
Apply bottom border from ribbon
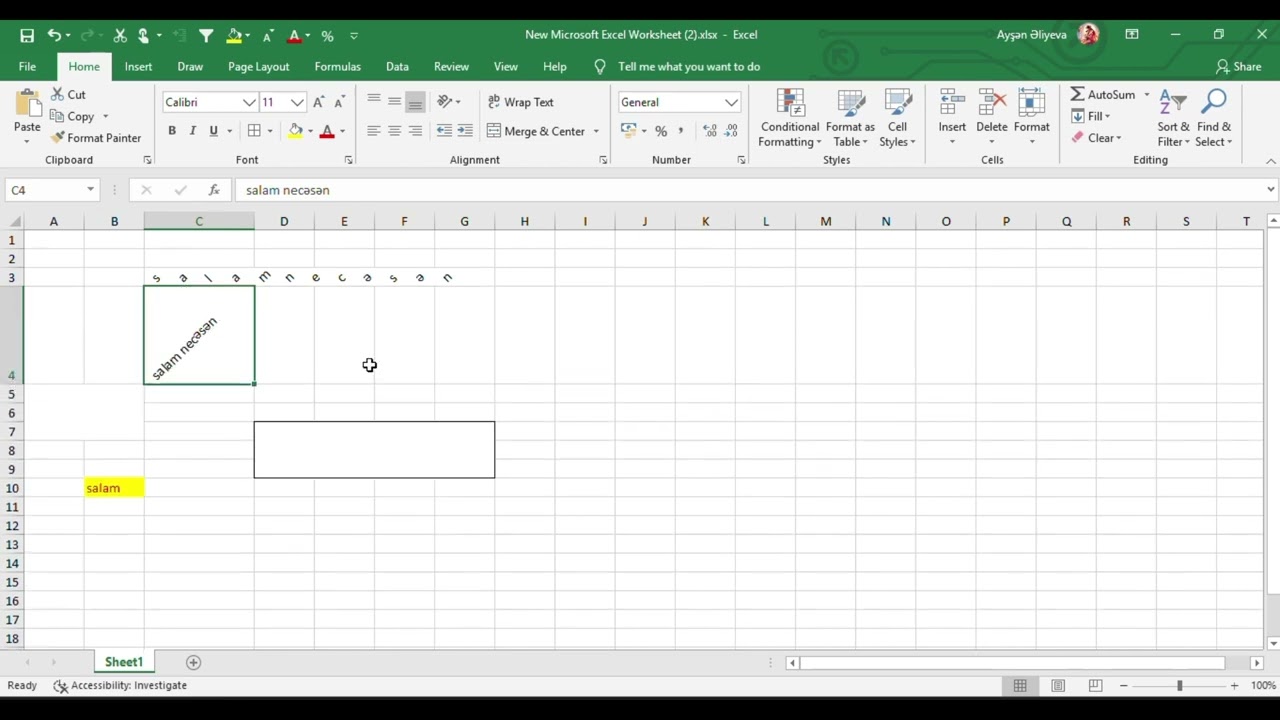pyautogui.click(x=254, y=131)
